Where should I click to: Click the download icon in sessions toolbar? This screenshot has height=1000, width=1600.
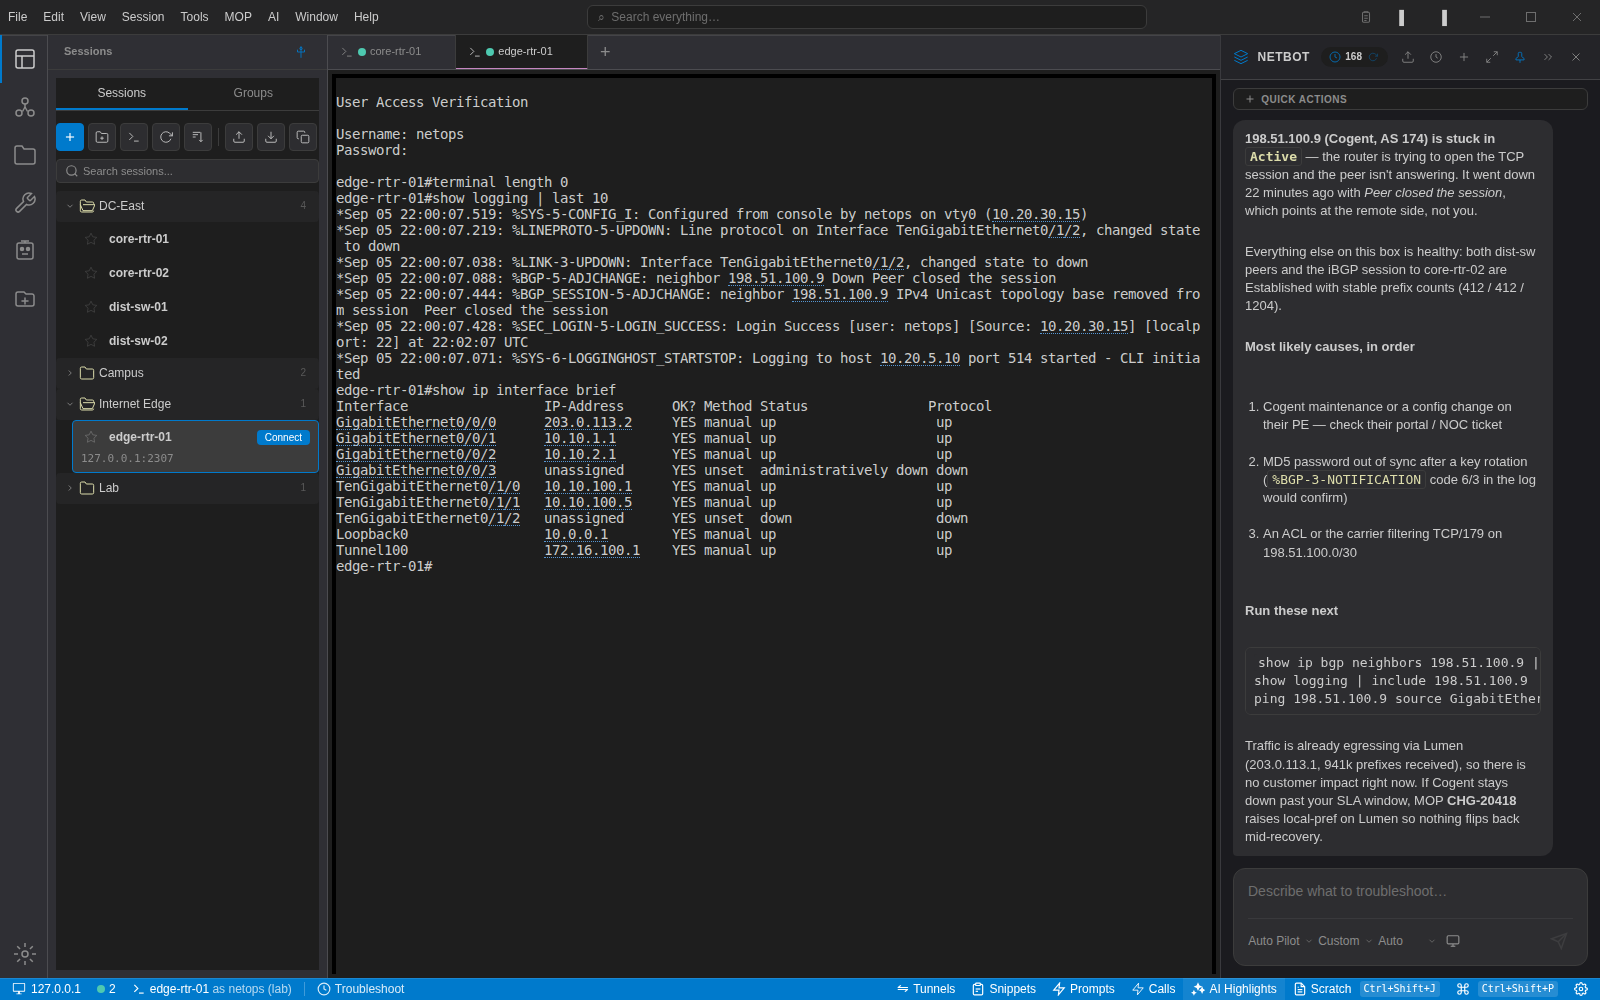click(x=271, y=137)
